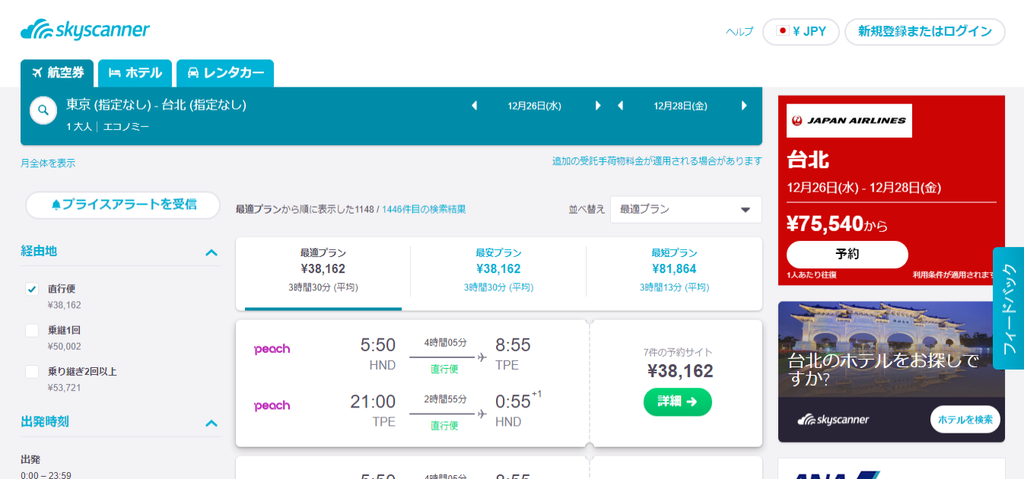Go to next return date after 12月28日

(744, 106)
